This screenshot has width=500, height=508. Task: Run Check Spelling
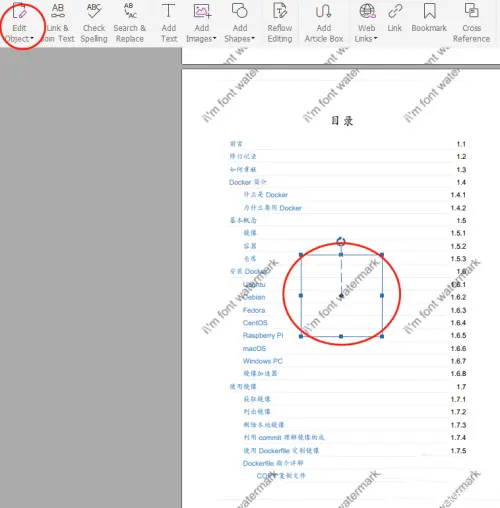point(94,24)
